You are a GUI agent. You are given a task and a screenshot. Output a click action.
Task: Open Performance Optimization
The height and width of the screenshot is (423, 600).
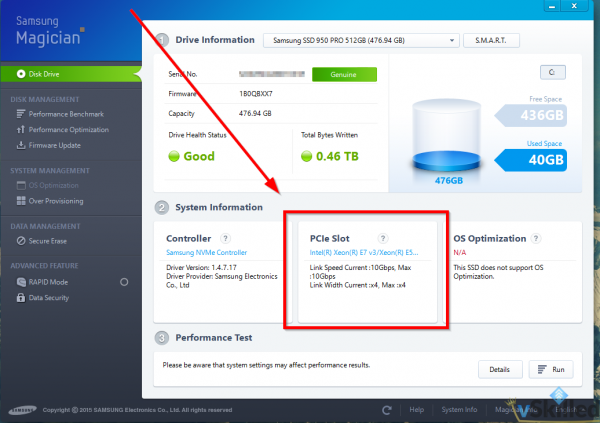point(68,130)
